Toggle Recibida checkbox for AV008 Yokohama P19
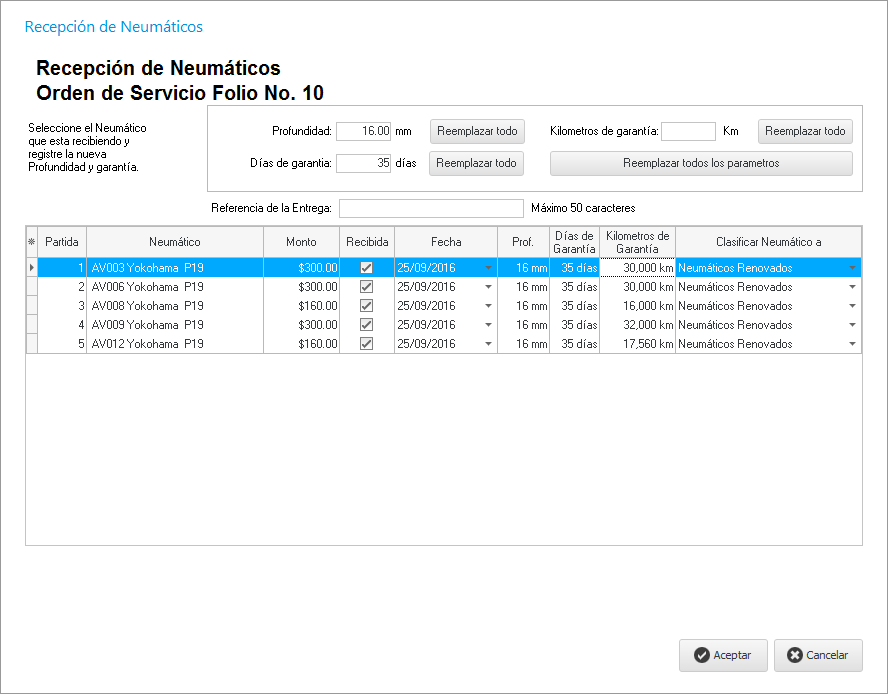This screenshot has width=888, height=694. point(367,306)
